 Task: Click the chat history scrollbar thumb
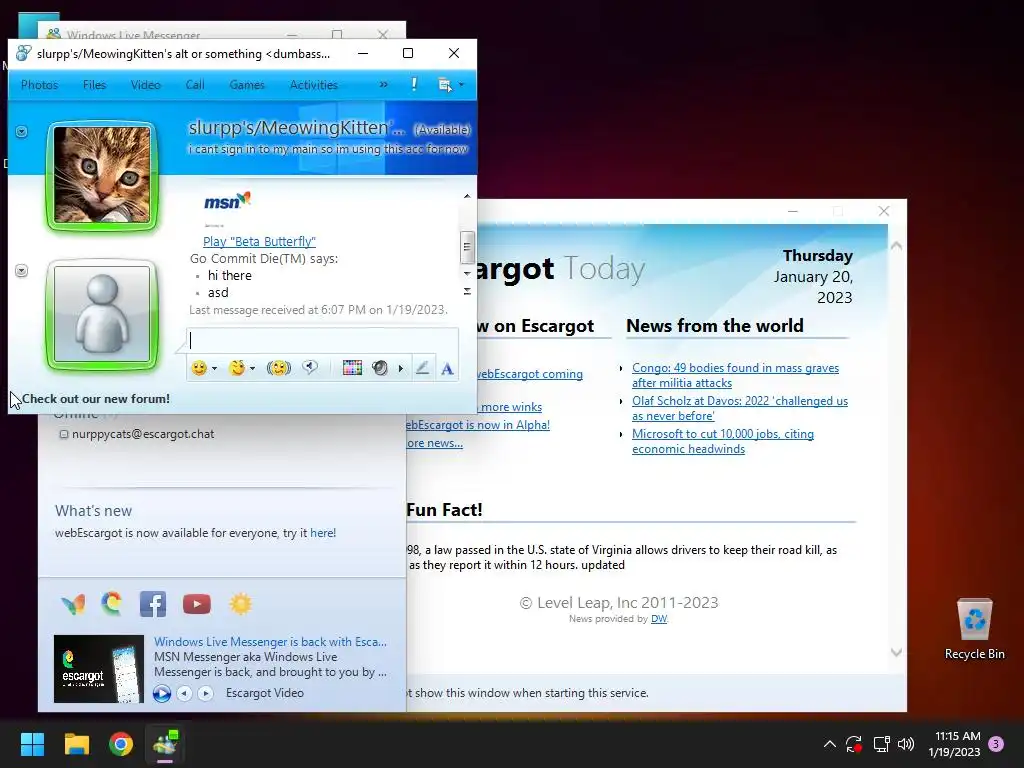click(466, 246)
